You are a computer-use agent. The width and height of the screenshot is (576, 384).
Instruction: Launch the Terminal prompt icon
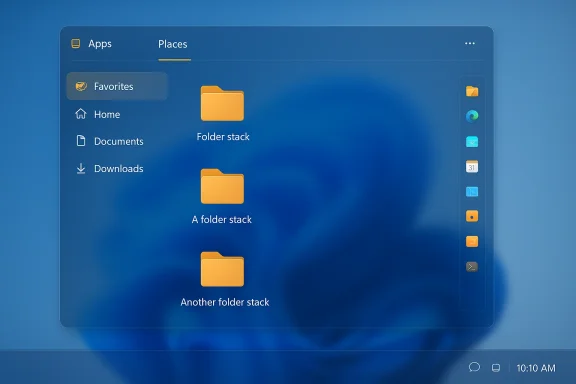click(472, 266)
